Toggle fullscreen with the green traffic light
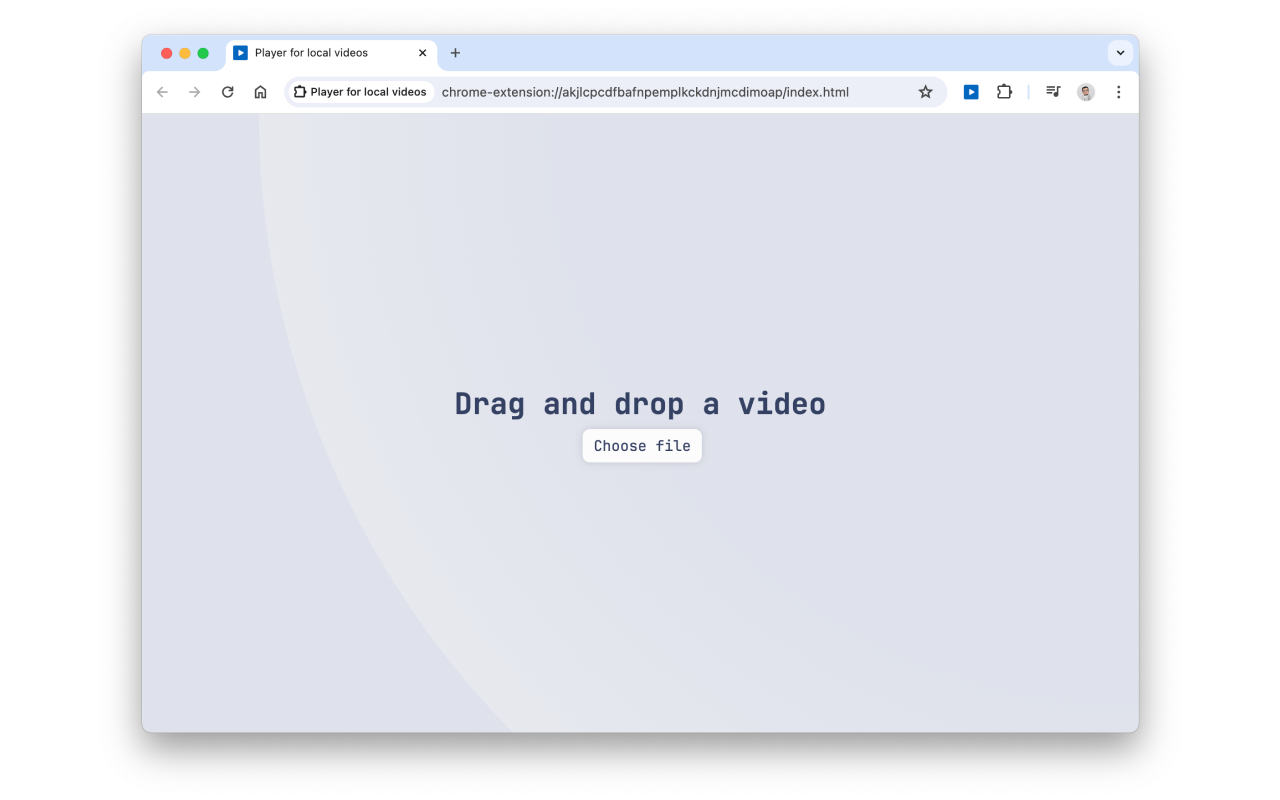 coord(201,53)
